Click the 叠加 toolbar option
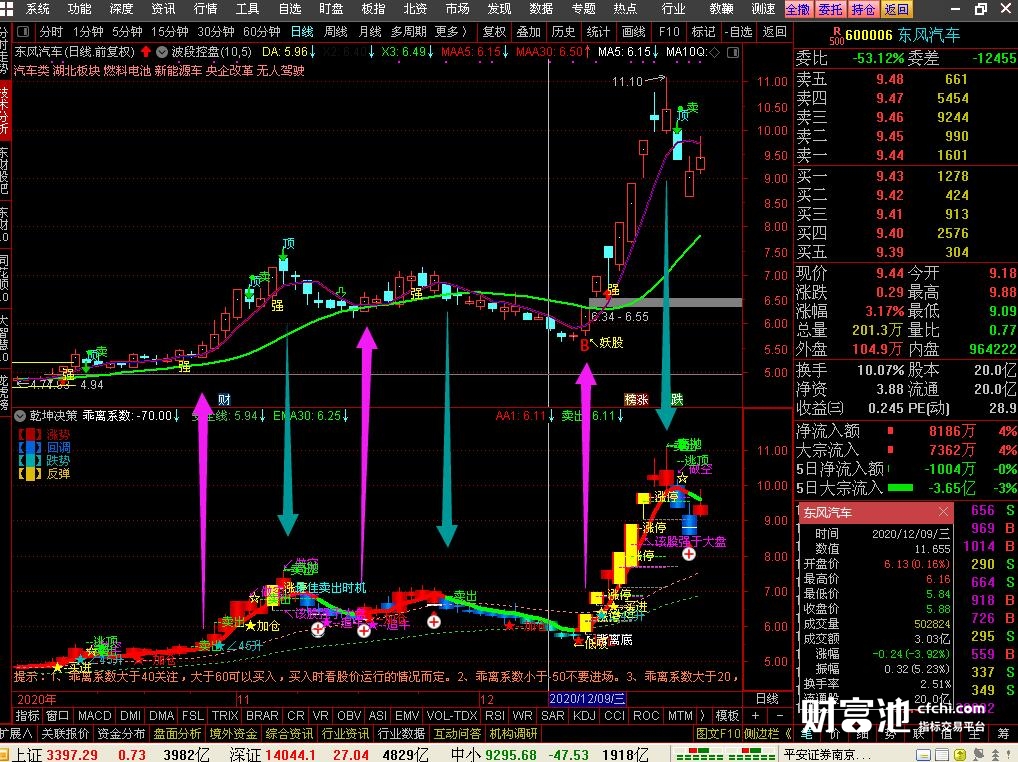This screenshot has height=762, width=1018. point(528,32)
